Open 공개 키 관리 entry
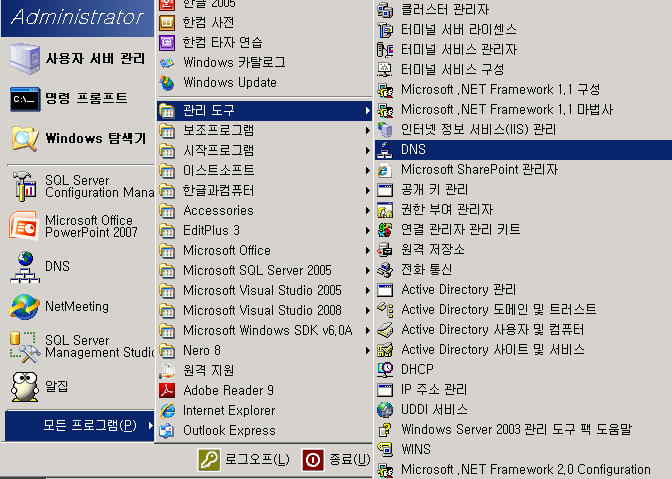 tap(523, 189)
